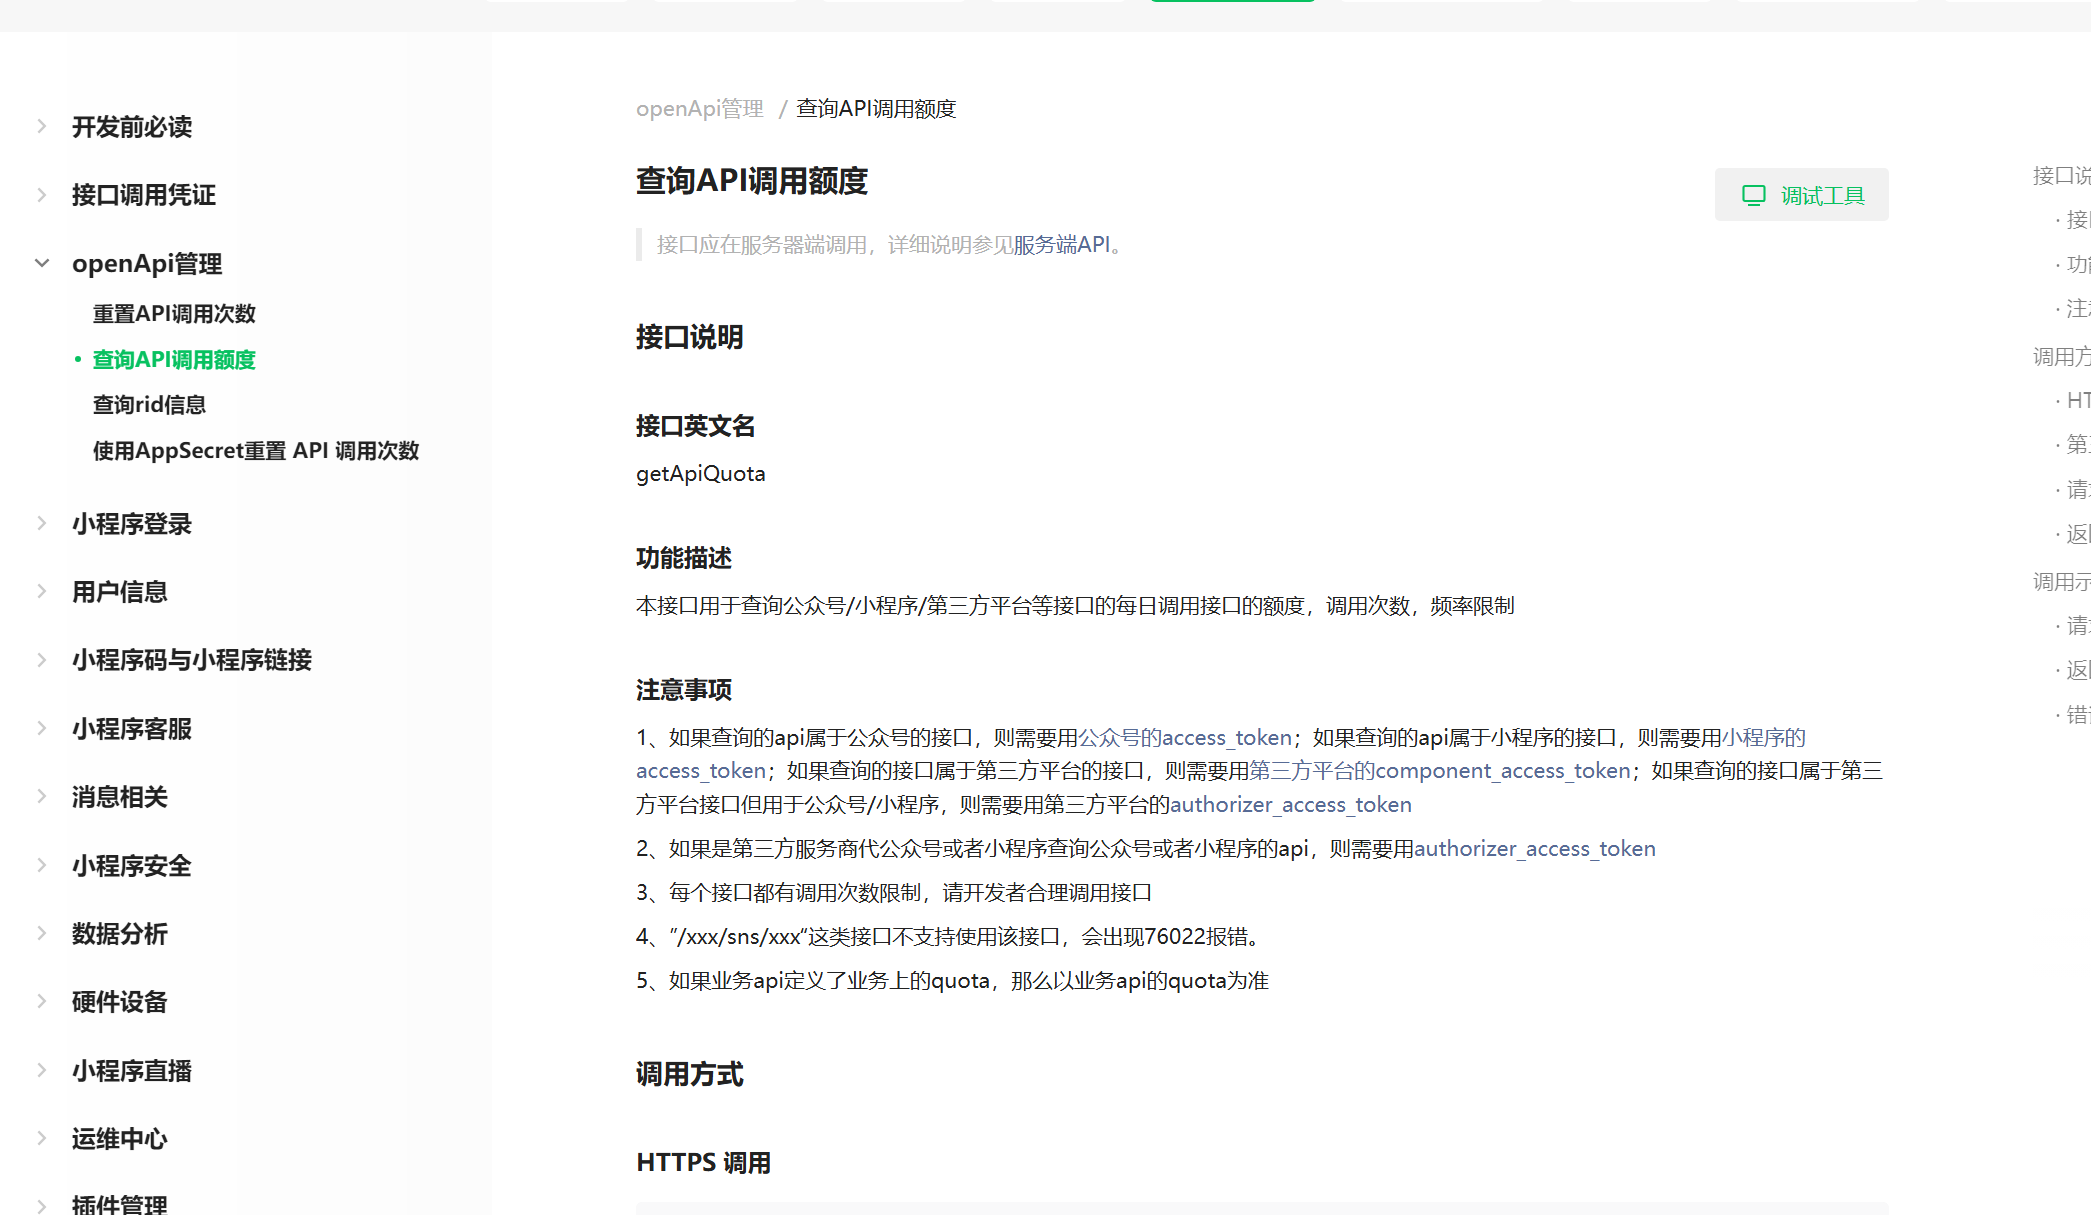Click openApi管理 breadcrumb

pos(699,109)
